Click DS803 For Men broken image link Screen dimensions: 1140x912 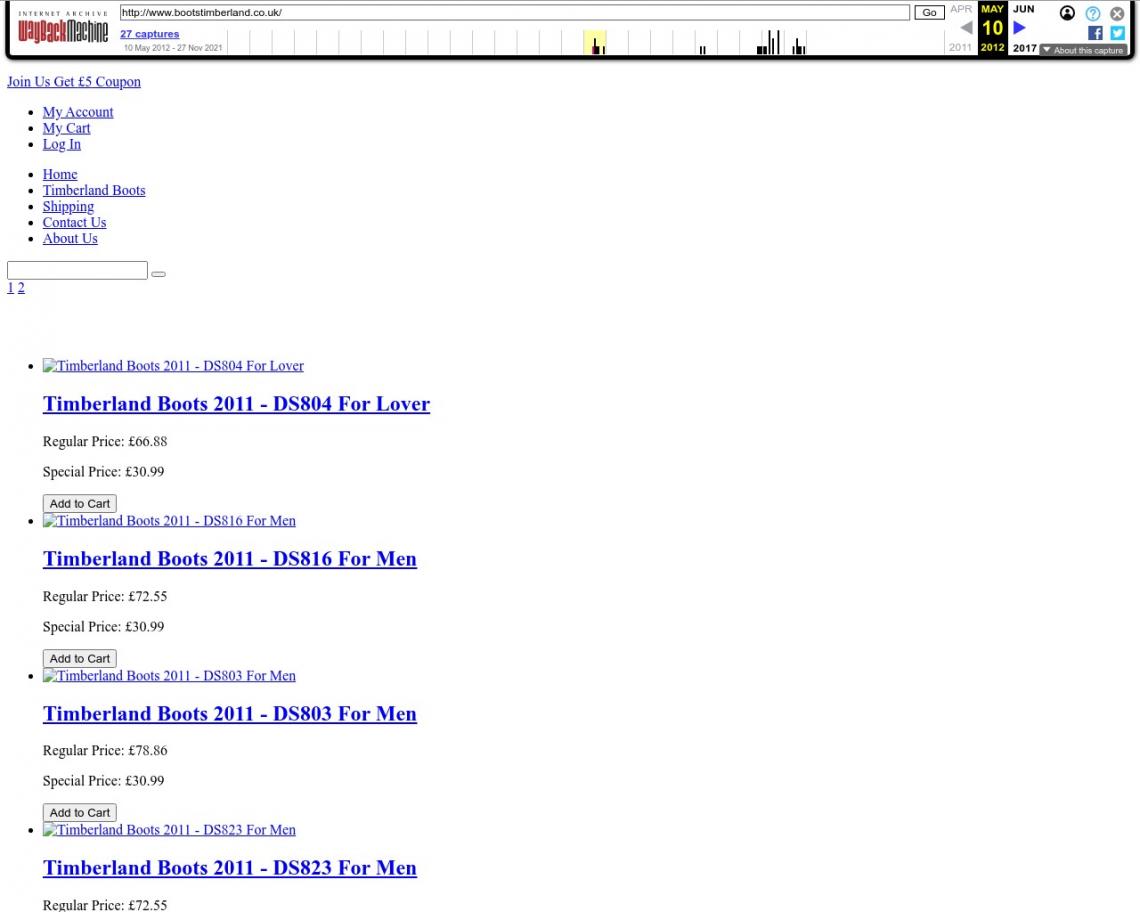169,676
